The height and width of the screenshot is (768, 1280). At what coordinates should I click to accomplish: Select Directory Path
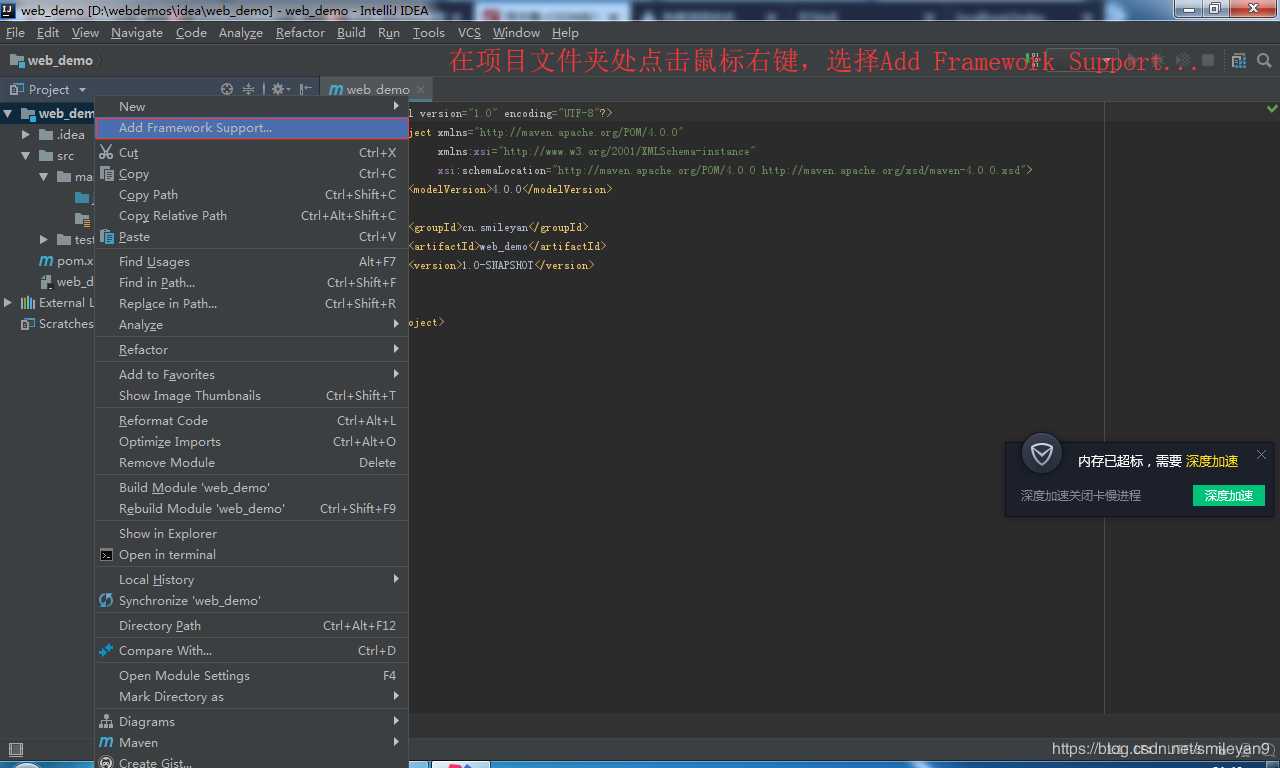click(251, 625)
